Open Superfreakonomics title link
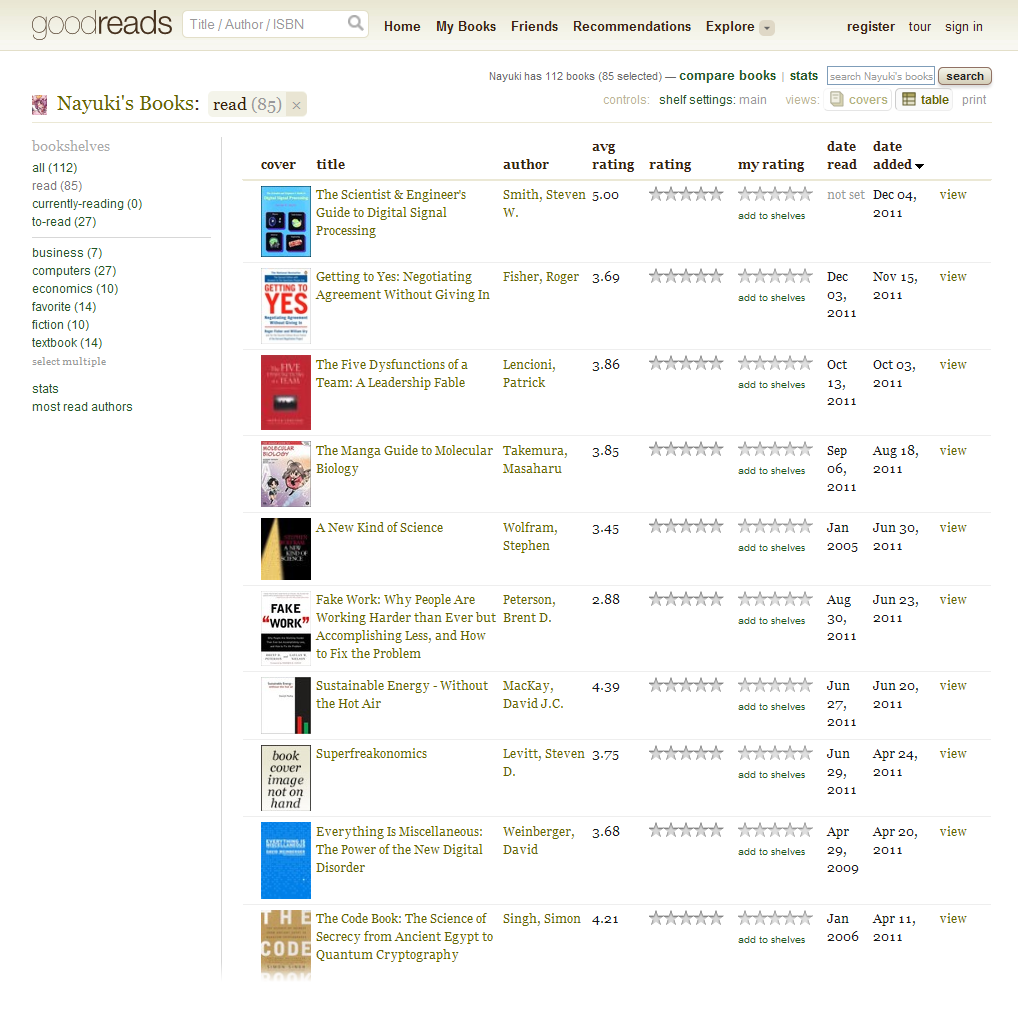Viewport: 1018px width, 1018px height. coord(371,754)
